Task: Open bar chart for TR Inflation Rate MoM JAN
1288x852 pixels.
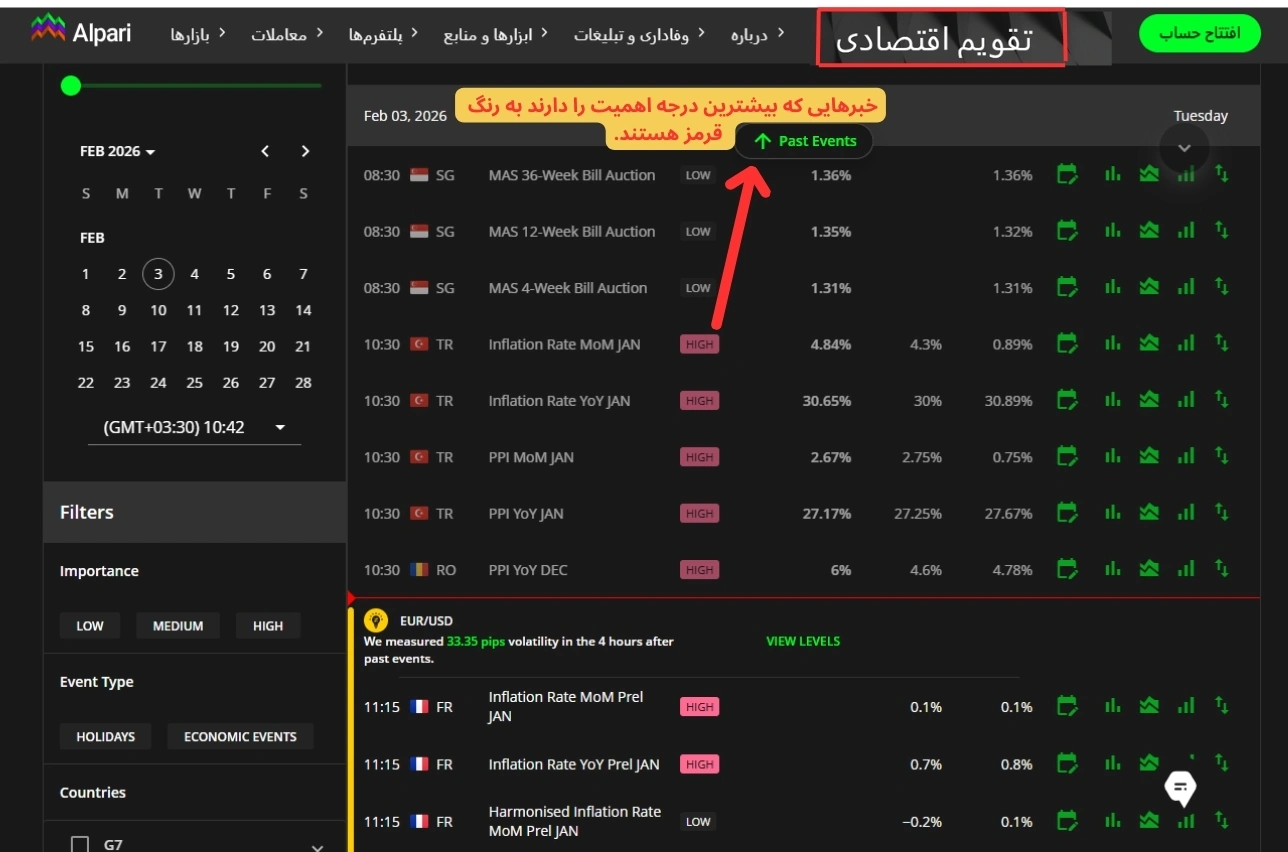Action: tap(1112, 344)
